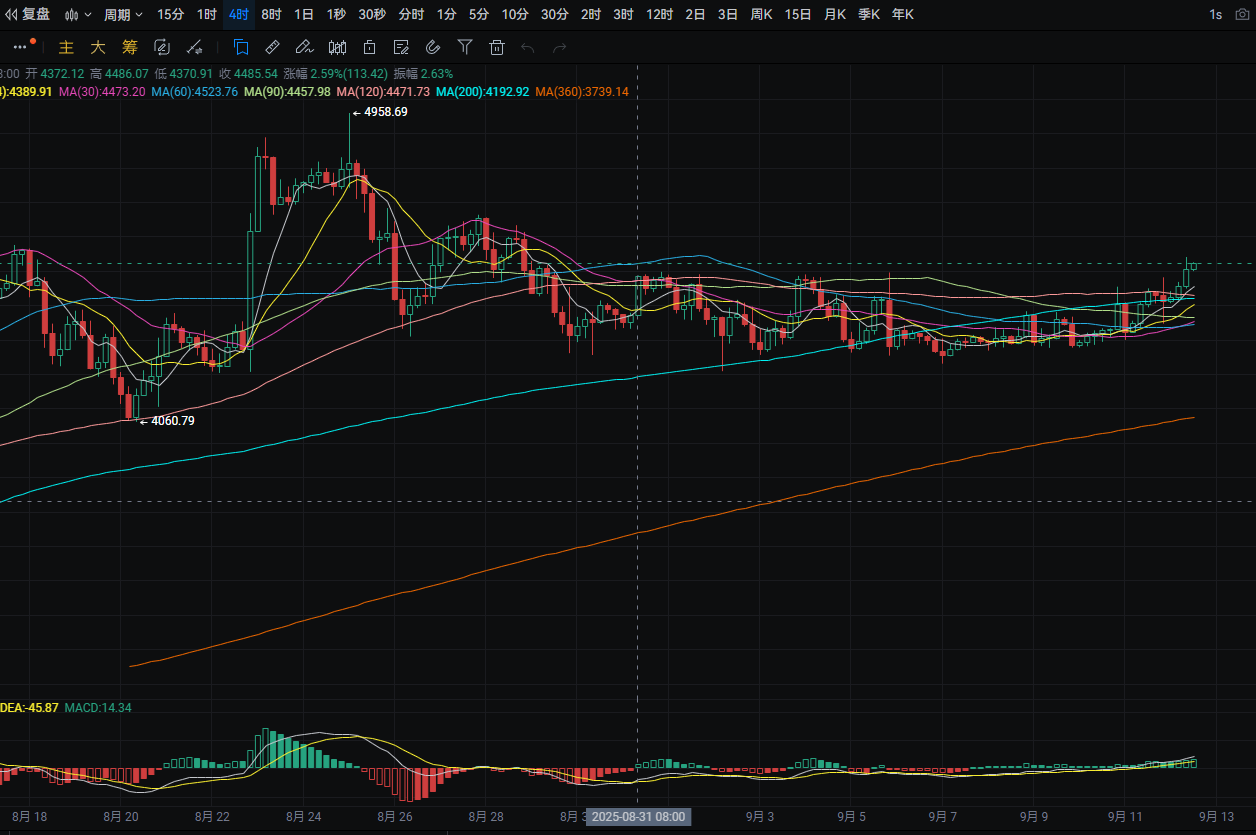The height and width of the screenshot is (835, 1256).
Task: Delete drawings with the trash icon
Action: click(497, 47)
